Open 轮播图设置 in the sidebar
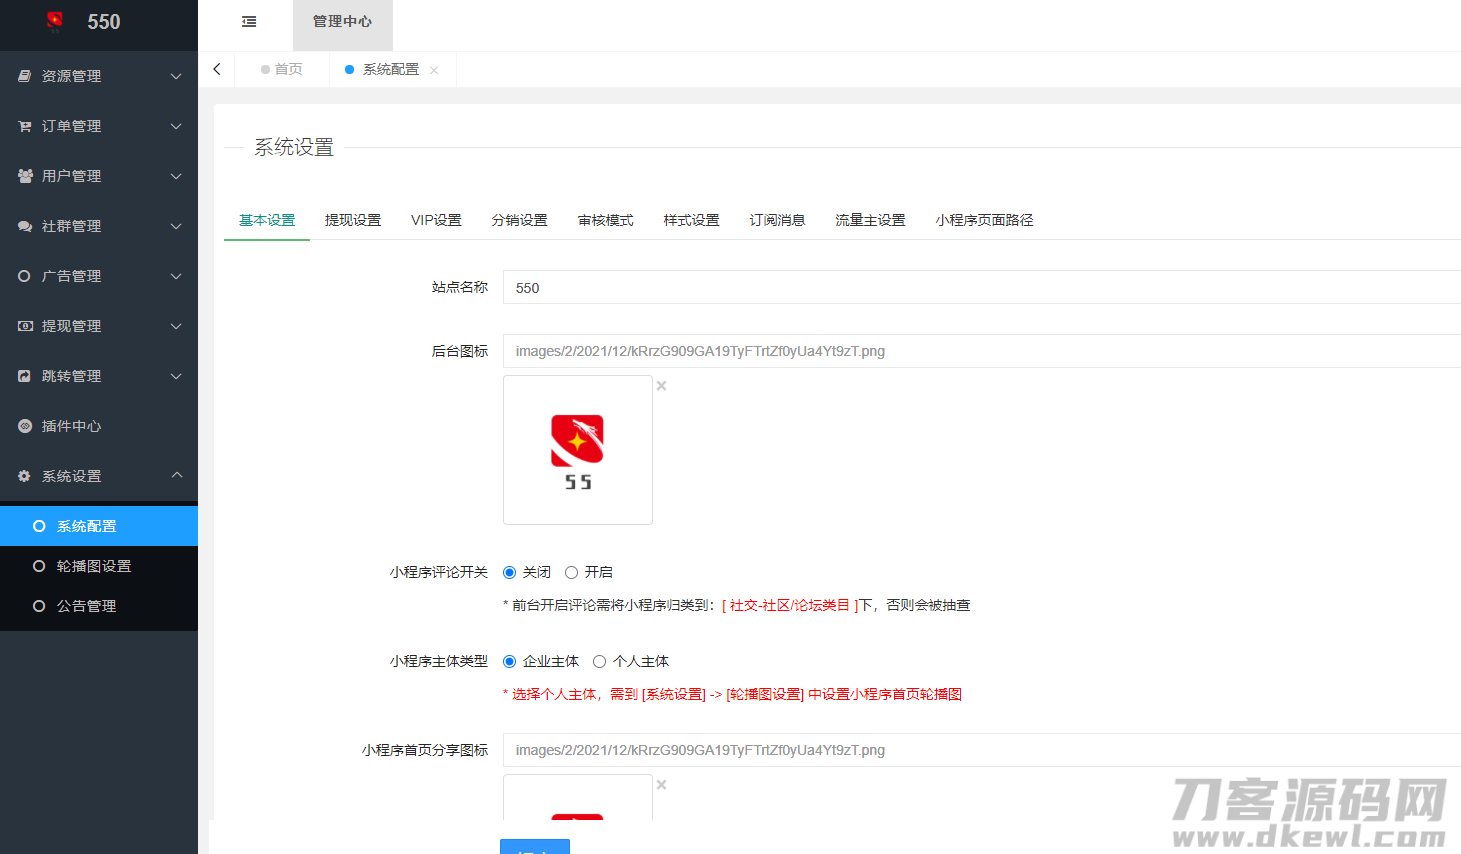Image resolution: width=1461 pixels, height=854 pixels. pyautogui.click(x=94, y=566)
